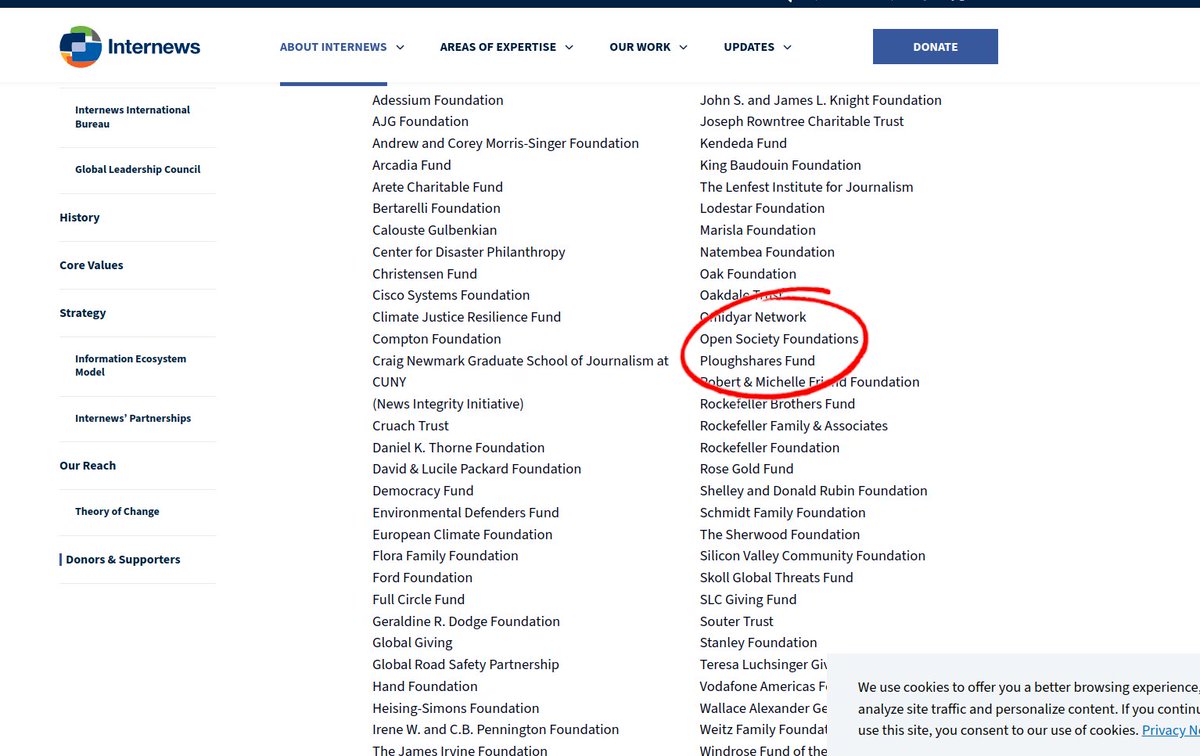
Task: Open Global Leadership Council sidebar link
Action: [138, 170]
